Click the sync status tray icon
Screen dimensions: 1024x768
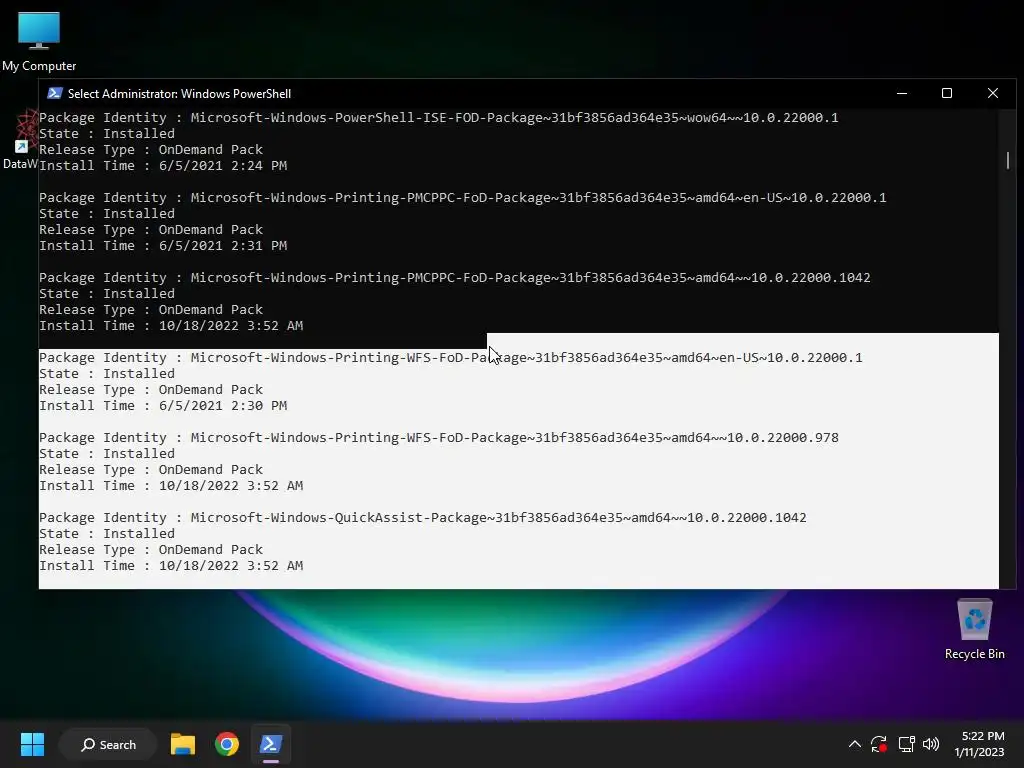[879, 744]
